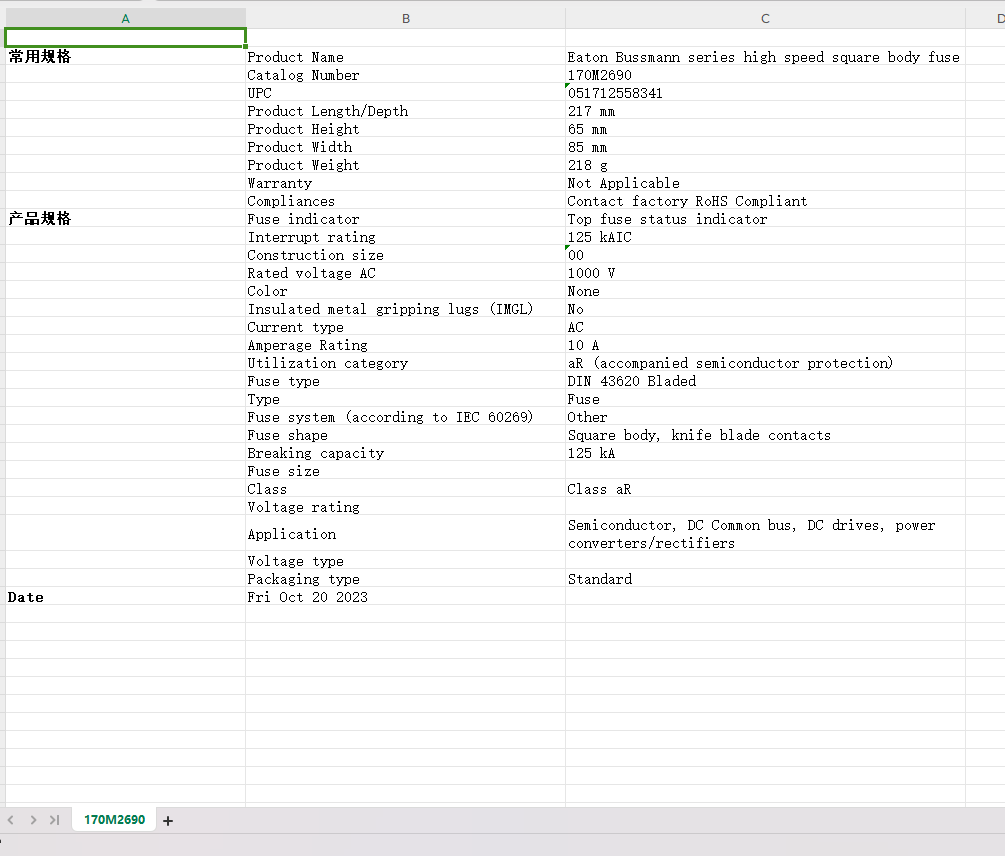Select the Product Name cell
Image resolution: width=1005 pixels, height=856 pixels.
(406, 57)
